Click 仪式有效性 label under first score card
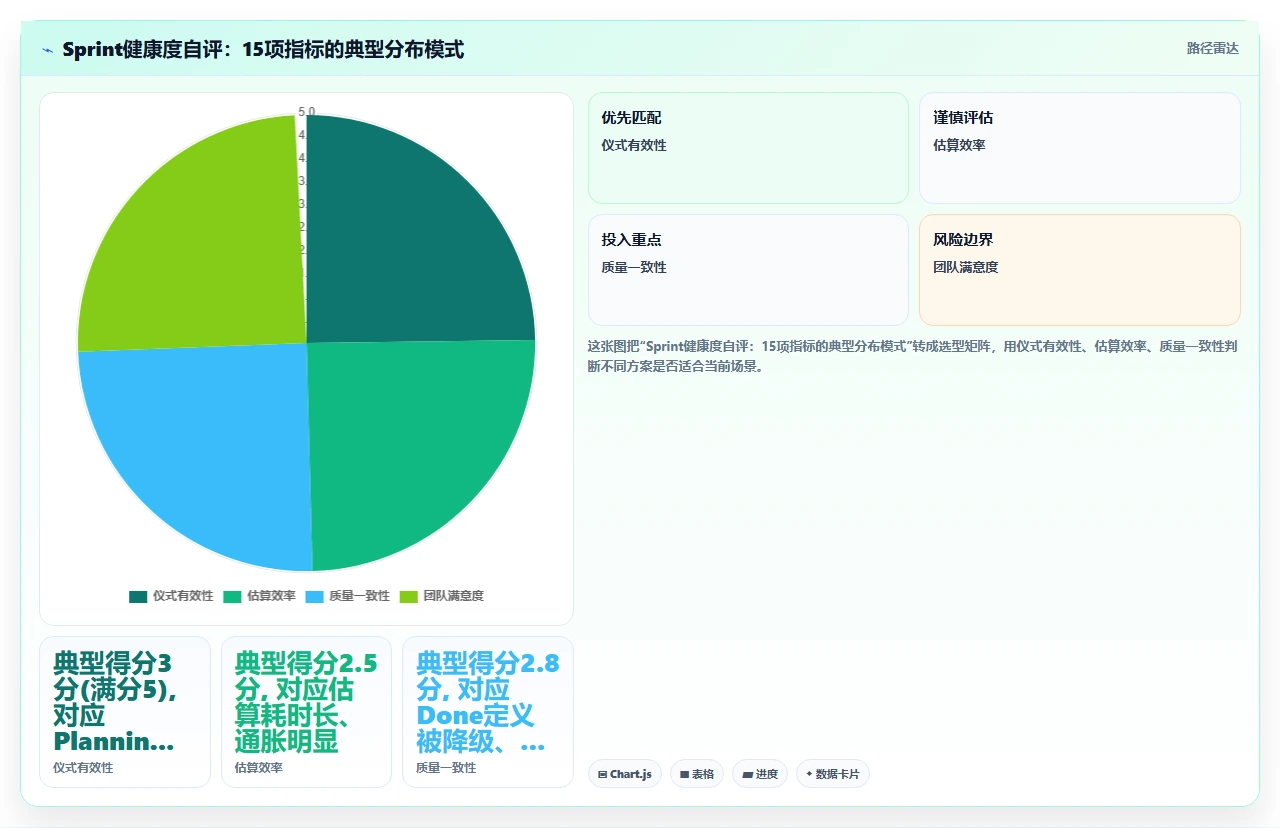This screenshot has width=1280, height=828. 83,768
